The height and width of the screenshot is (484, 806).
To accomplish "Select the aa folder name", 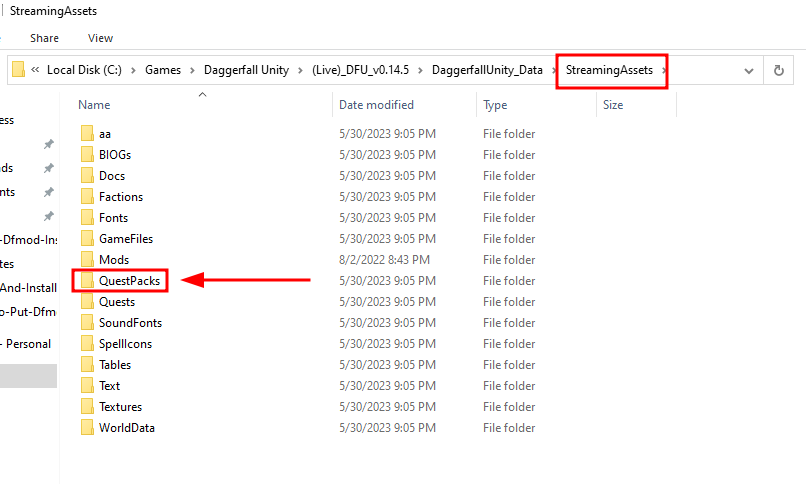I will 105,134.
